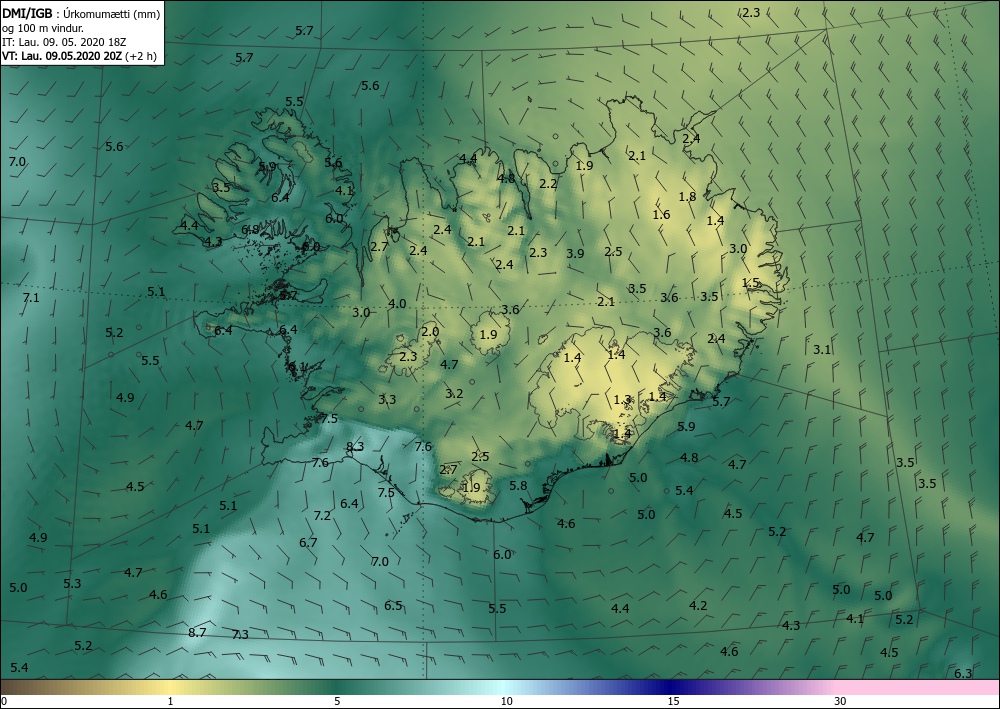Viewport: 1000px width, 709px height.
Task: Pick the brown start of the color scale
Action: point(19,687)
